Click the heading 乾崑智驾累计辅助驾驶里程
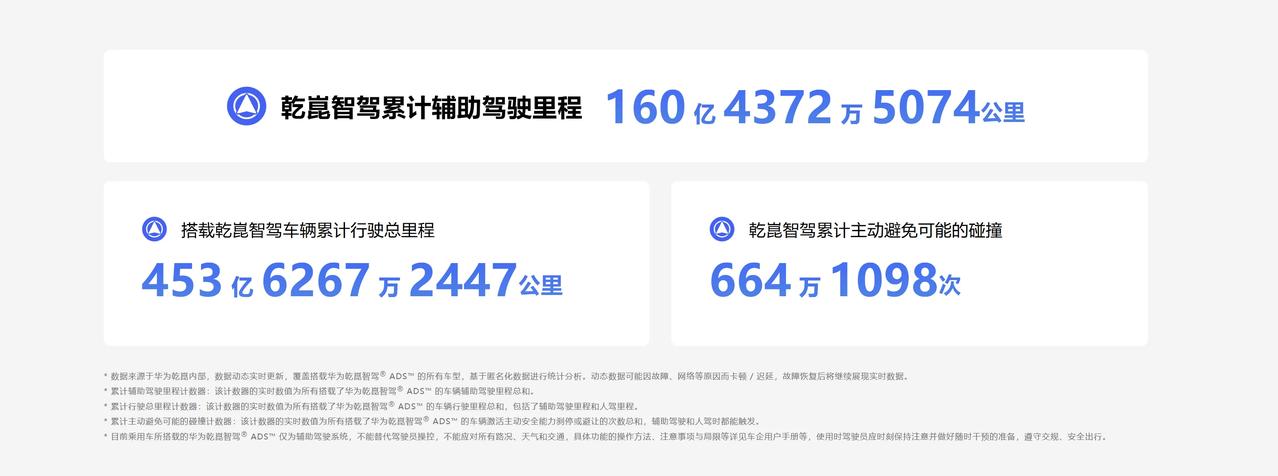The height and width of the screenshot is (476, 1278). coord(431,107)
